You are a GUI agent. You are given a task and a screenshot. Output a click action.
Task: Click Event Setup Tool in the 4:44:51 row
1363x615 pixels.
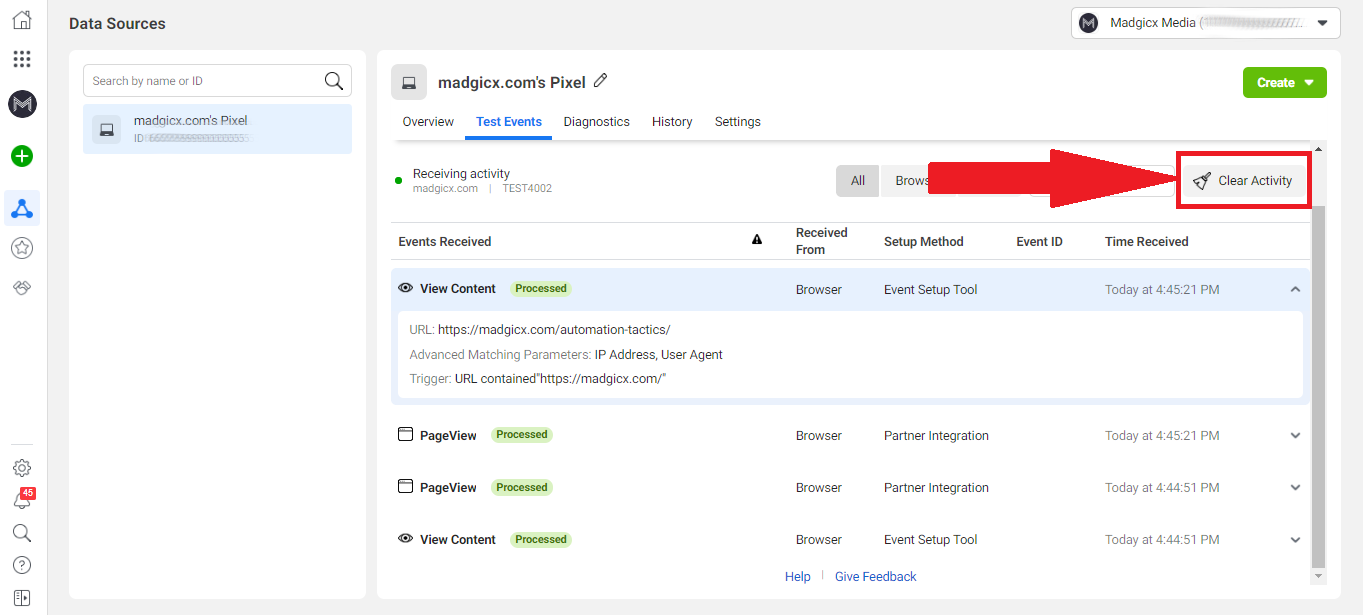pyautogui.click(x=931, y=540)
